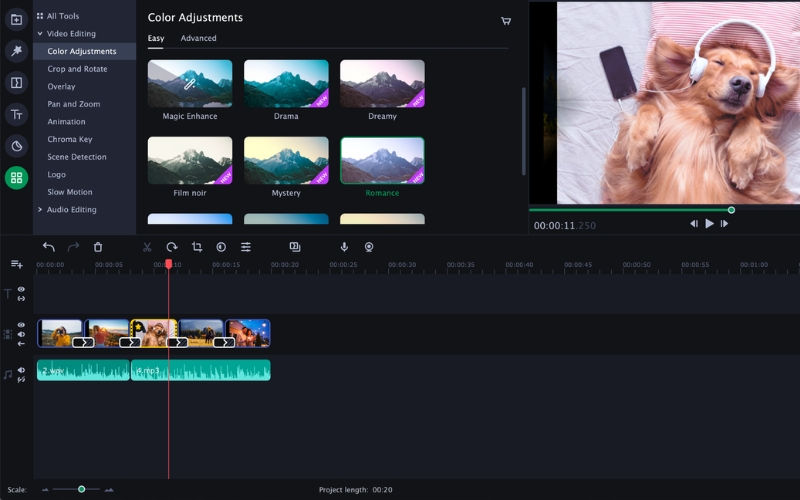Apply the Drama color preset
This screenshot has width=800, height=500.
tap(286, 84)
